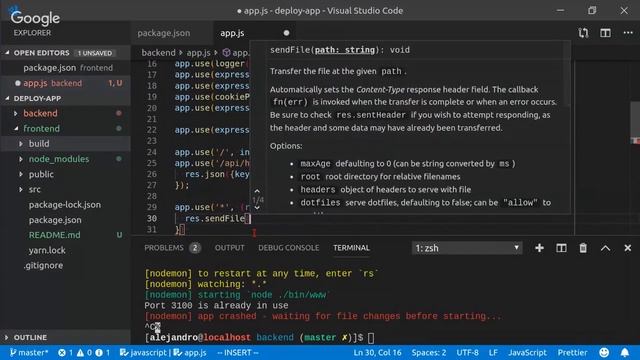Click the unsaved dot on app.js tab

click(287, 33)
